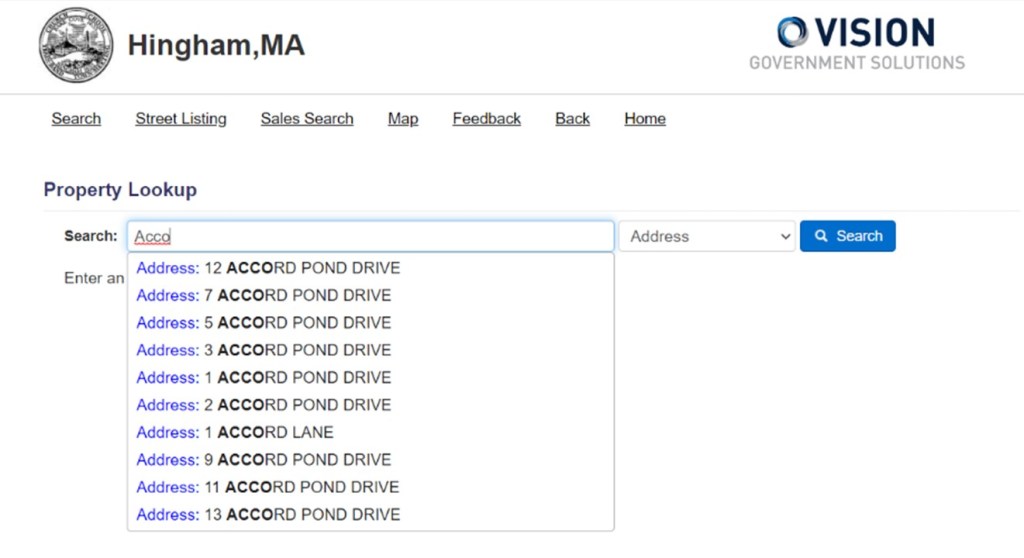Image resolution: width=1024 pixels, height=558 pixels.
Task: Open the Street Listing menu link
Action: click(181, 118)
